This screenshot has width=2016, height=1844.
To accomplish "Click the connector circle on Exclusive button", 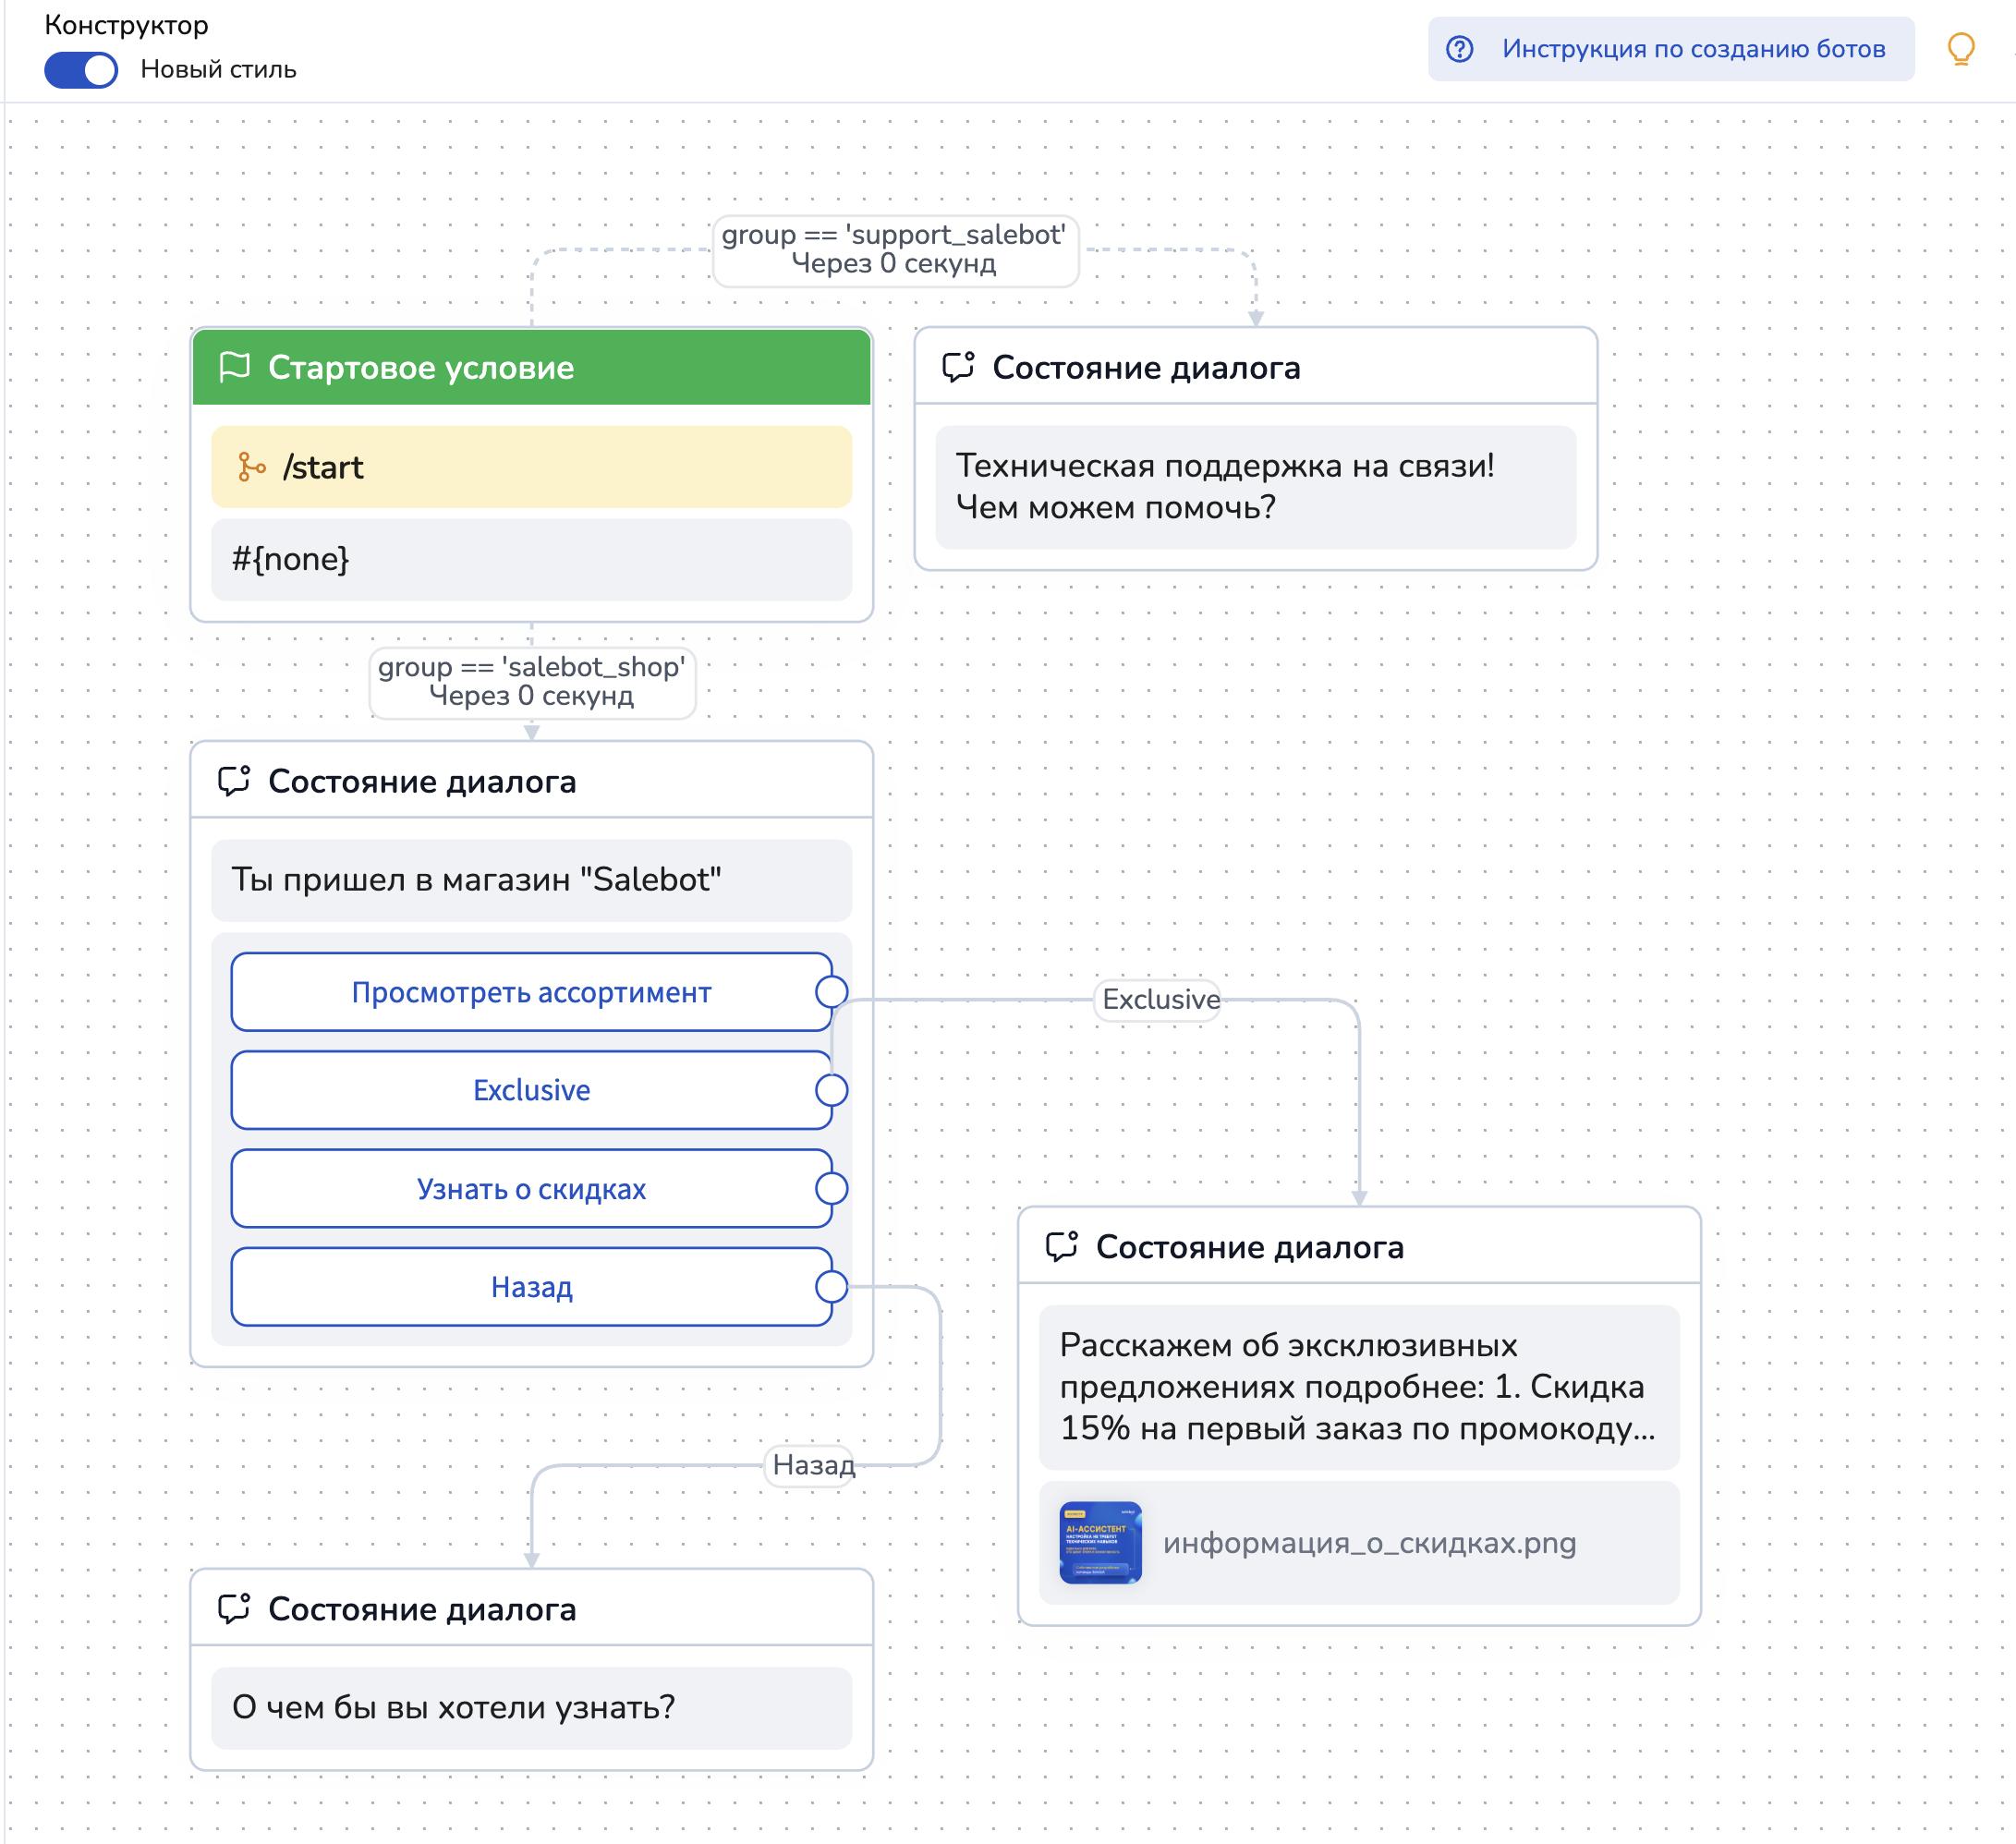I will pos(831,1090).
